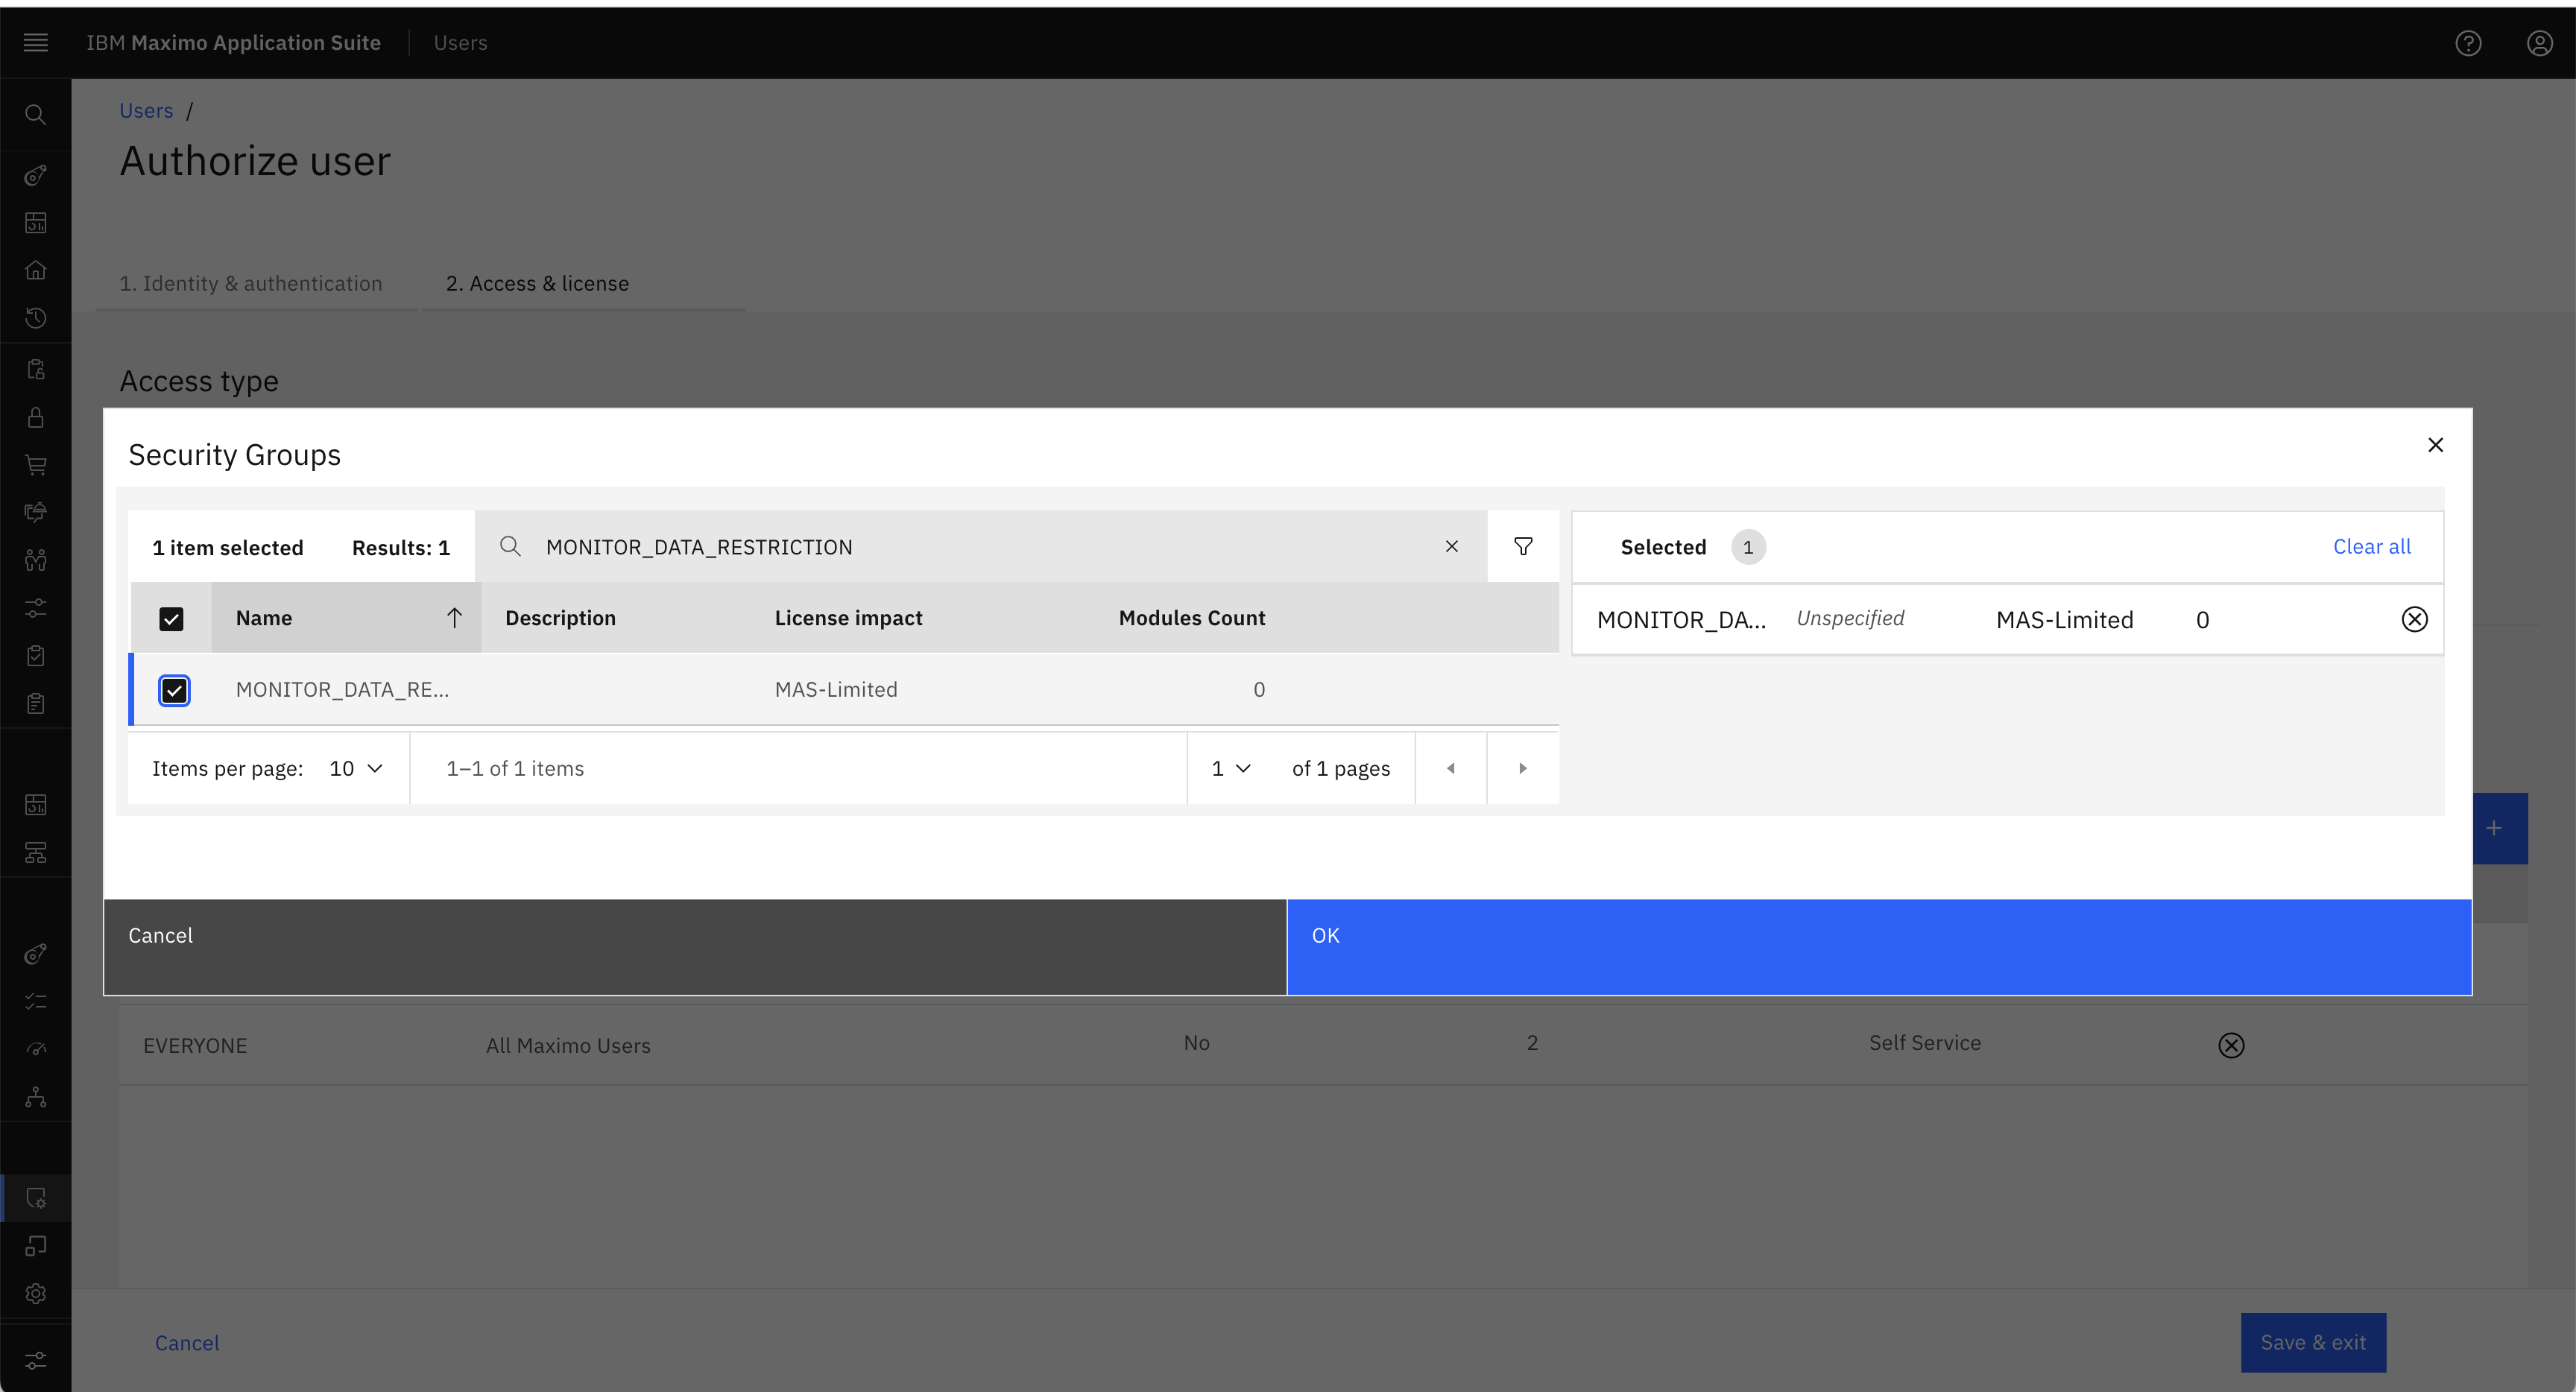Viewport: 2576px width, 1392px height.
Task: Switch to Identity & authentication tab
Action: click(x=251, y=283)
